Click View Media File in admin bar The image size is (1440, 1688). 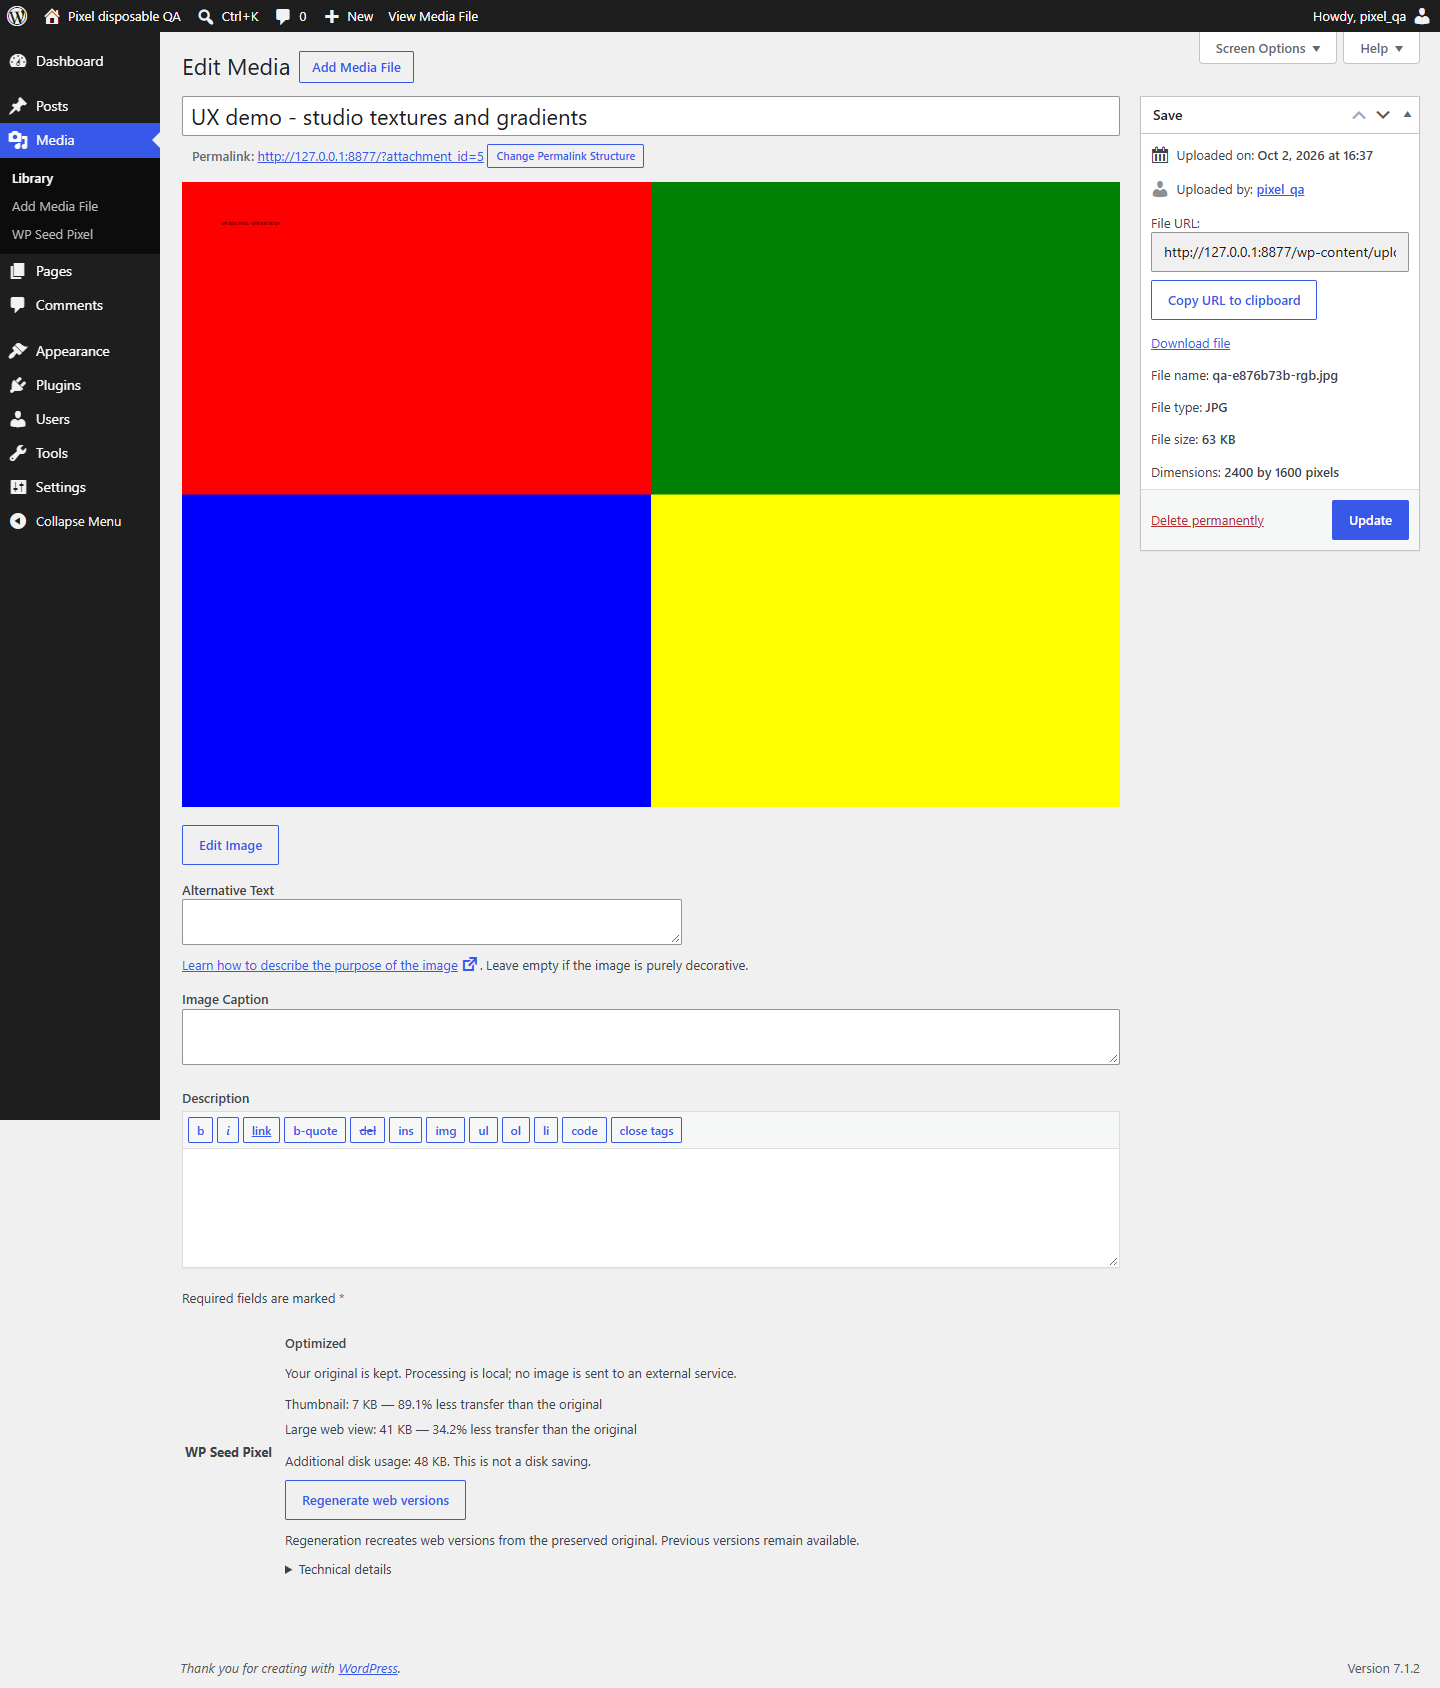433,16
